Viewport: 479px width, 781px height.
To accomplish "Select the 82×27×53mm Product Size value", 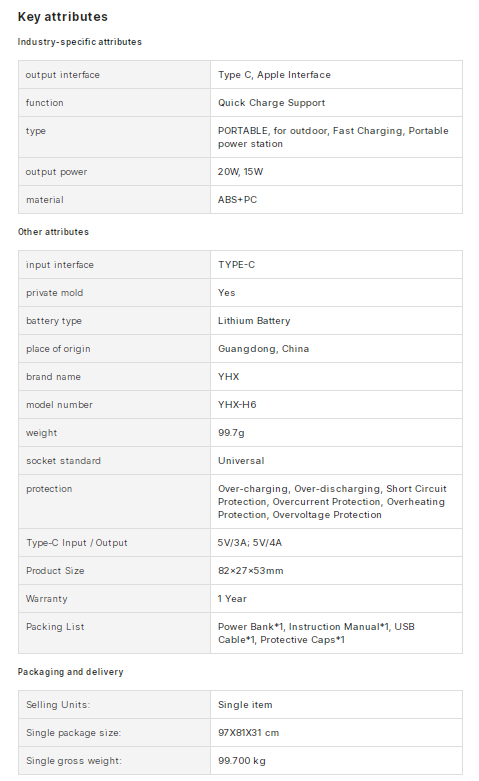I will (250, 571).
